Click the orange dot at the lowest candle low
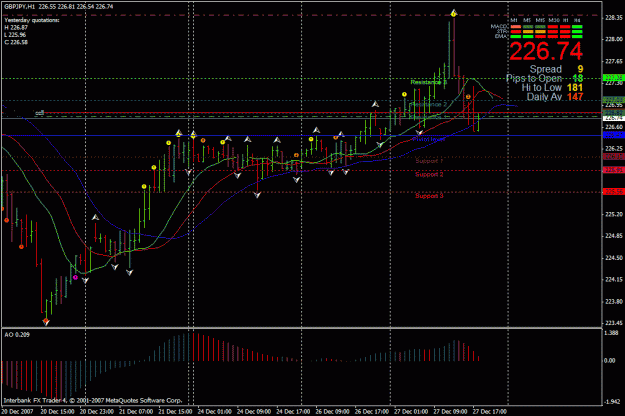625x416 pixels. (46, 320)
